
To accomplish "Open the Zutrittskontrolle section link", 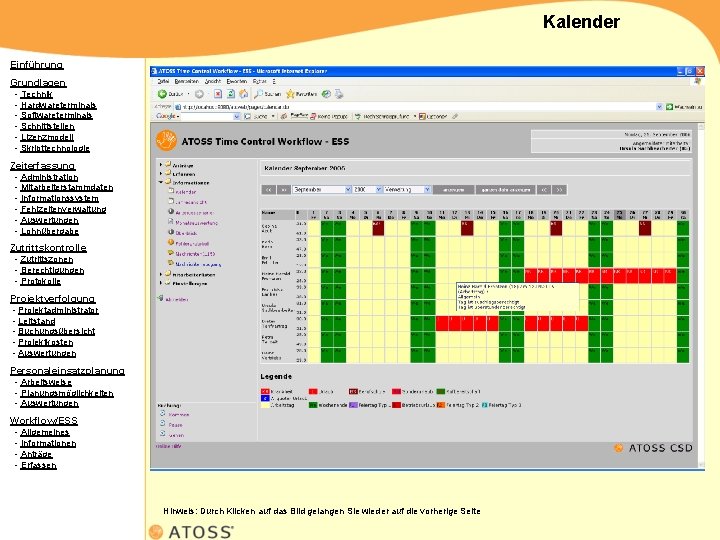I will (48, 248).
